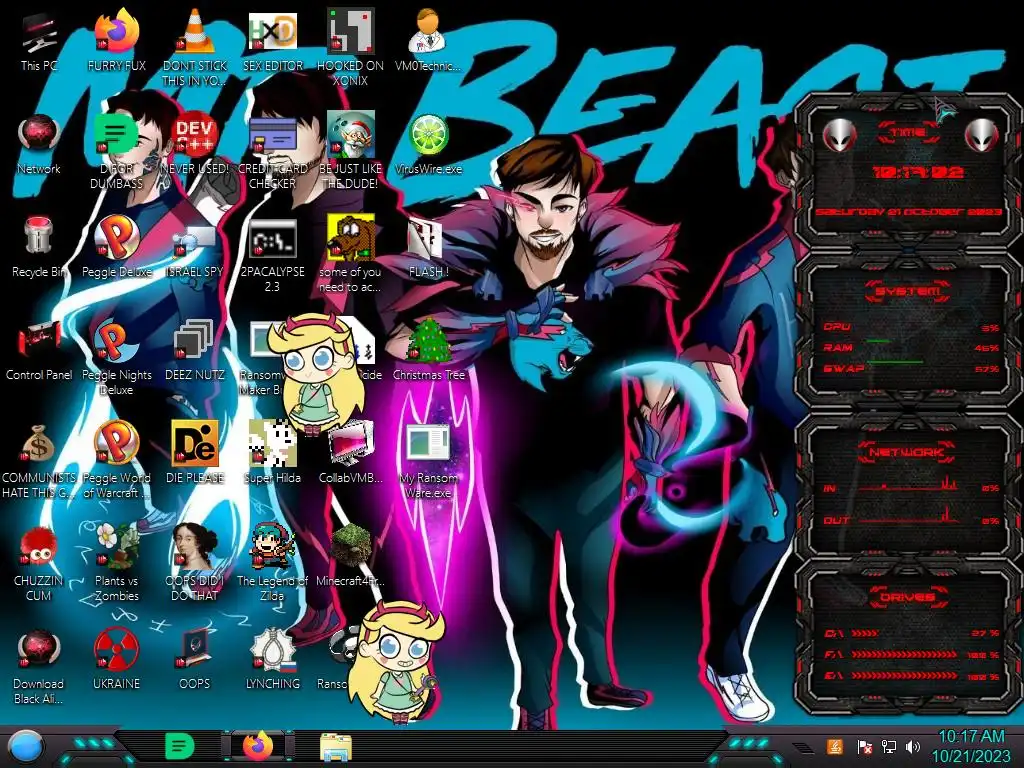Open the Christmas Tree shortcut
Viewport: 1024px width, 768px height.
tap(428, 349)
